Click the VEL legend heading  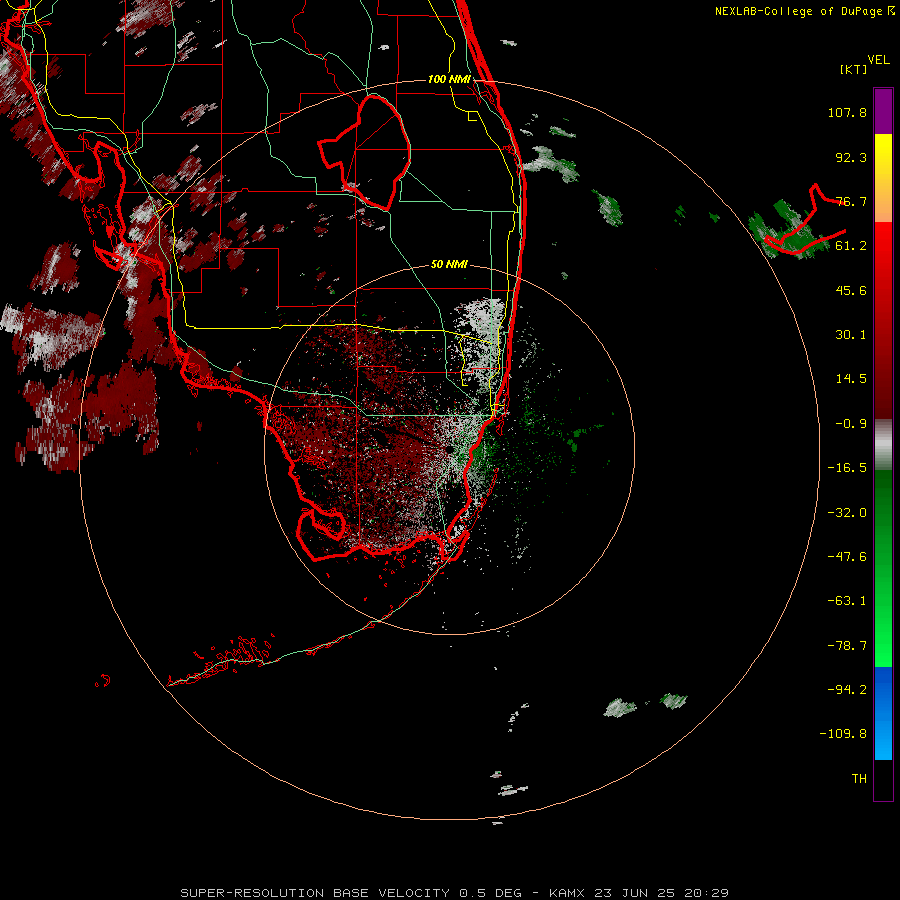pyautogui.click(x=879, y=60)
